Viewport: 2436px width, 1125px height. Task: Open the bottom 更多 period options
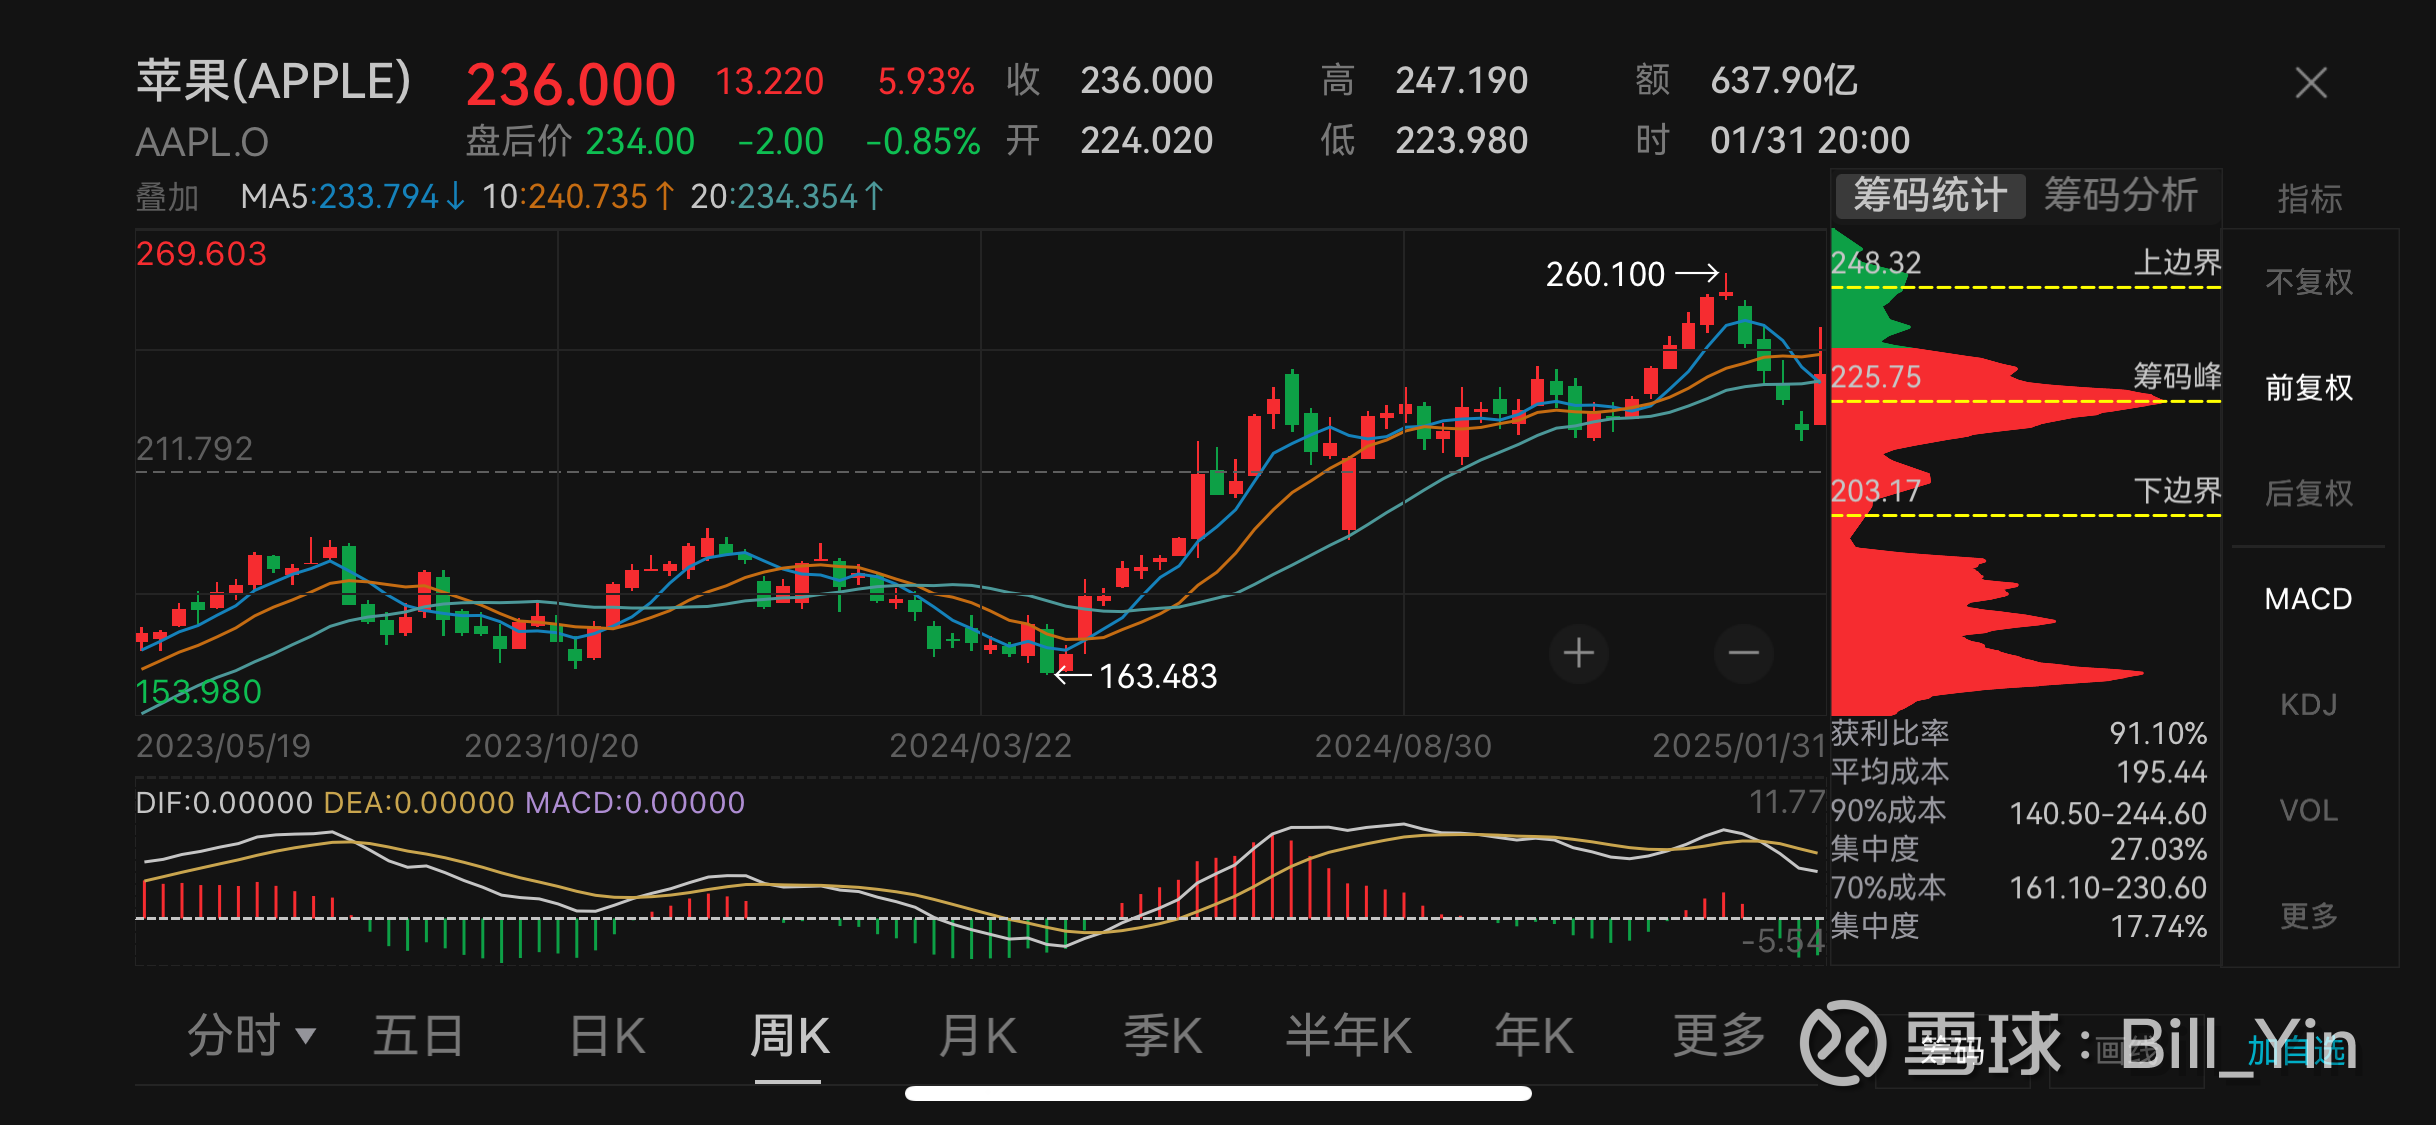pyautogui.click(x=1718, y=1037)
